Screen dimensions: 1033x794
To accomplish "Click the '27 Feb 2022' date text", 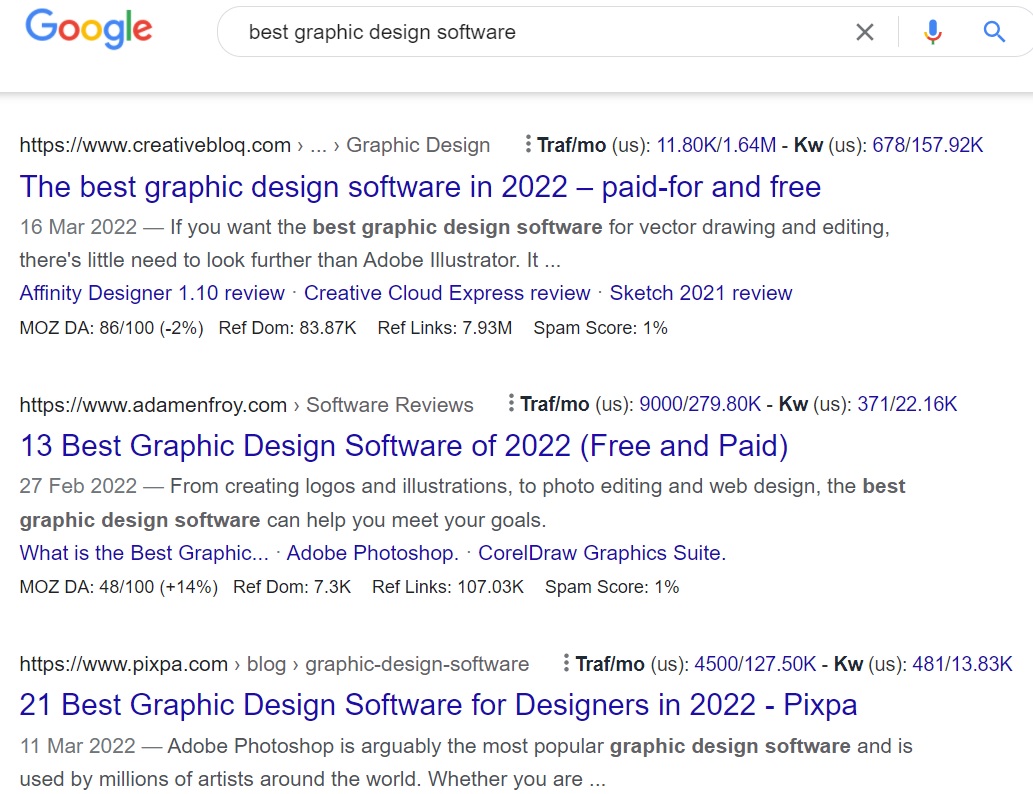I will [78, 486].
